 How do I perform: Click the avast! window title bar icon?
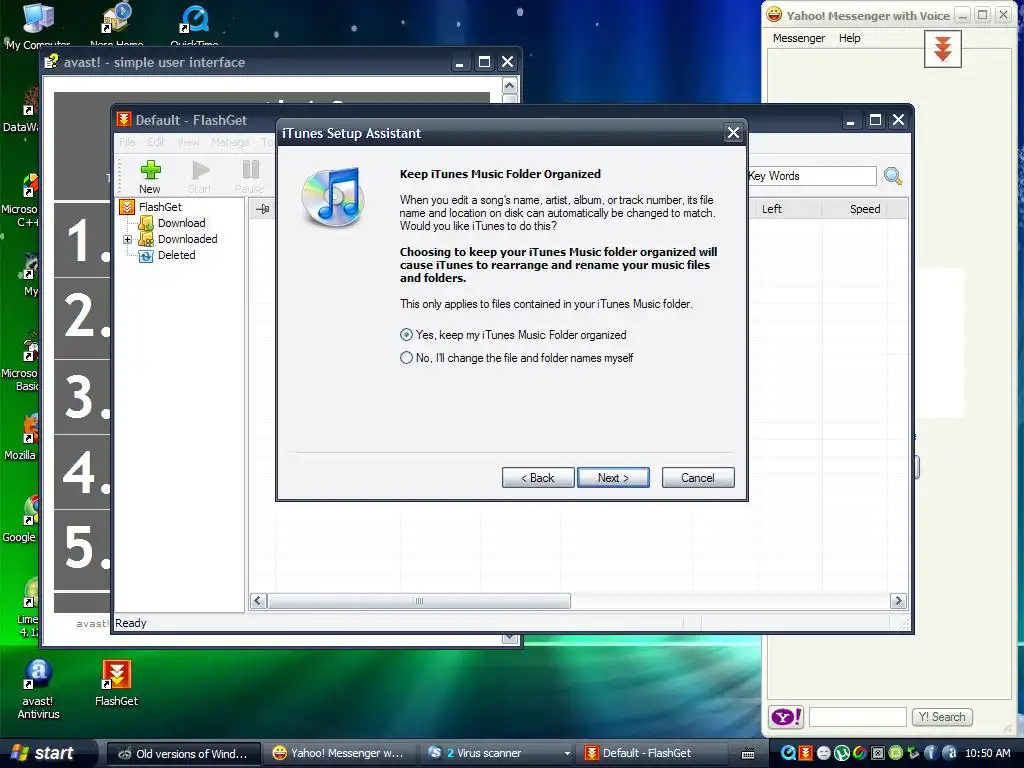(x=51, y=62)
